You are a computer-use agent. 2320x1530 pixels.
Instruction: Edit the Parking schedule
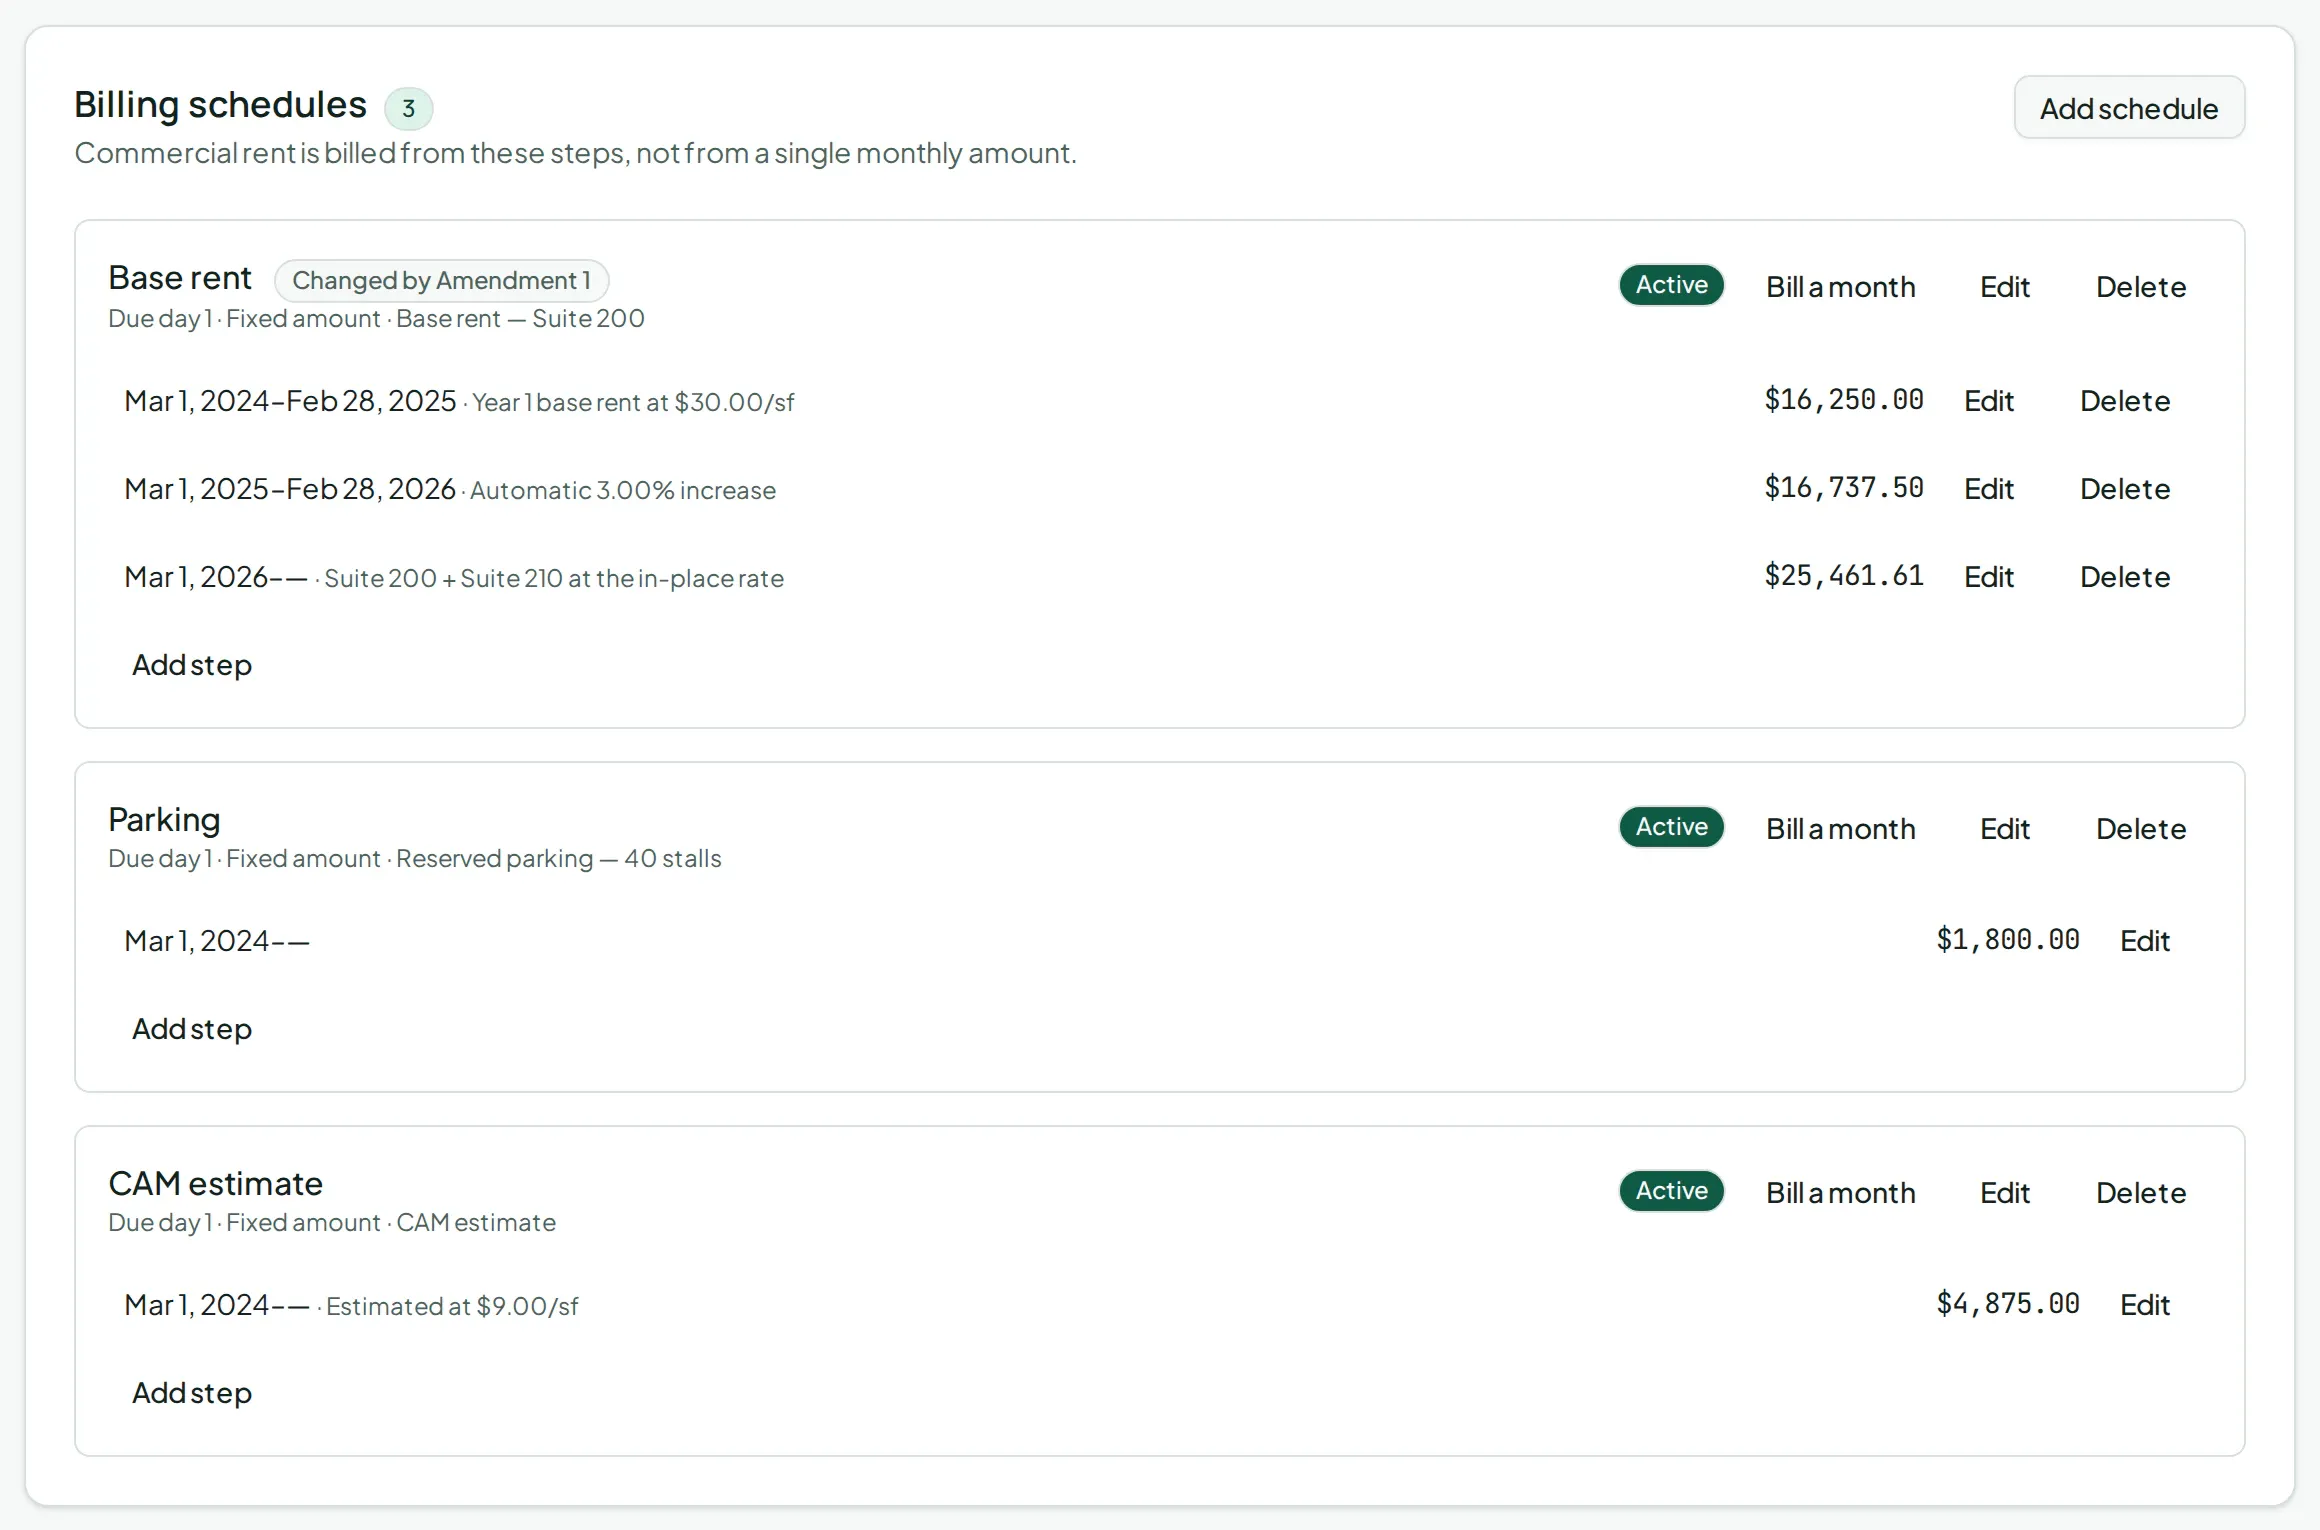(2005, 829)
